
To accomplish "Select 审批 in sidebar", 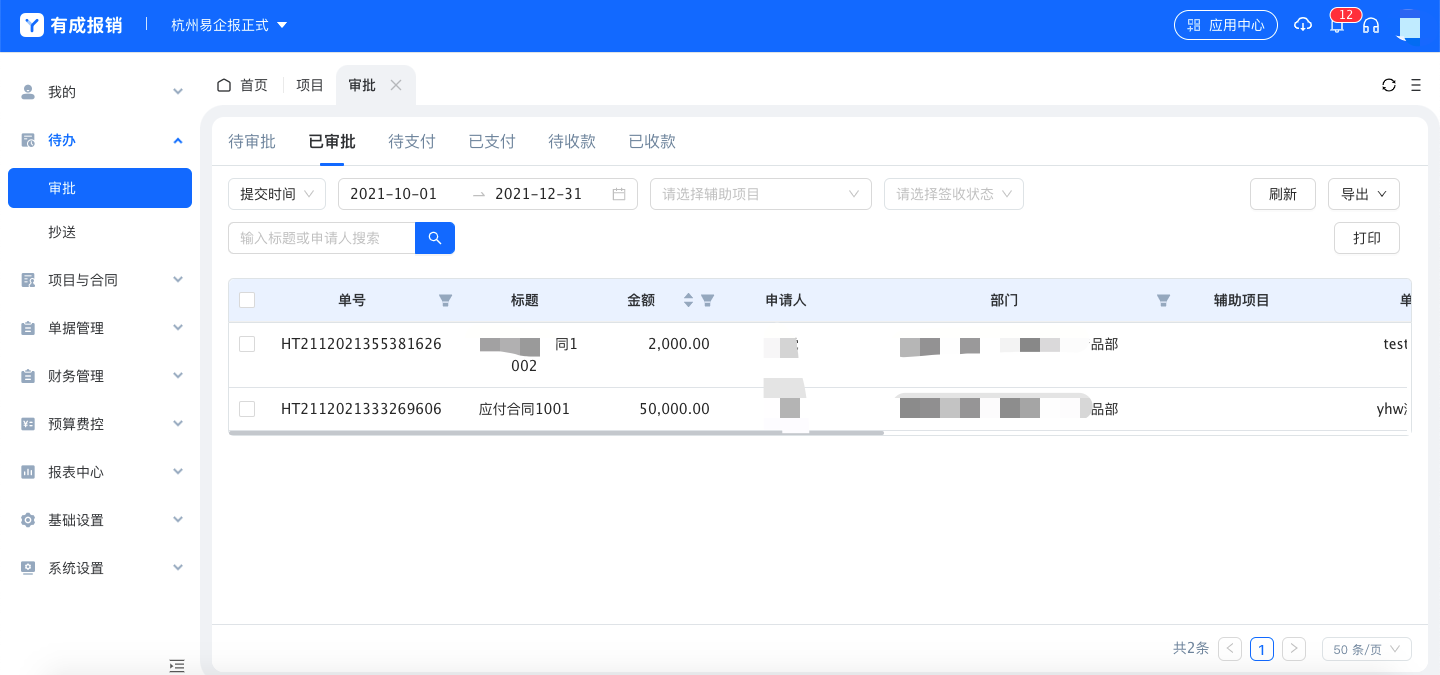I will [x=100, y=188].
